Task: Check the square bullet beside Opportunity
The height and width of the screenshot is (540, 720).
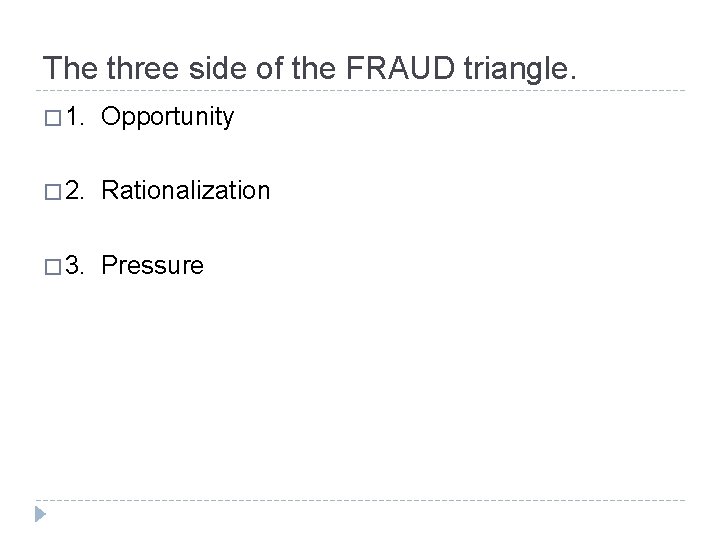Action: [53, 118]
